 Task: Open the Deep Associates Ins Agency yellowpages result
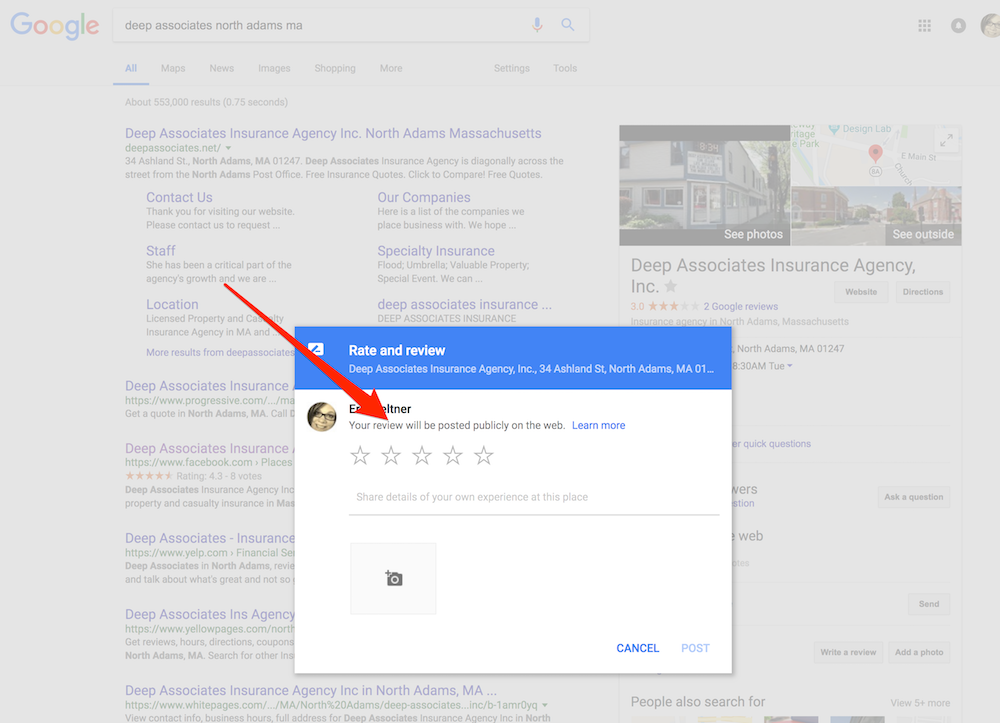click(x=210, y=614)
